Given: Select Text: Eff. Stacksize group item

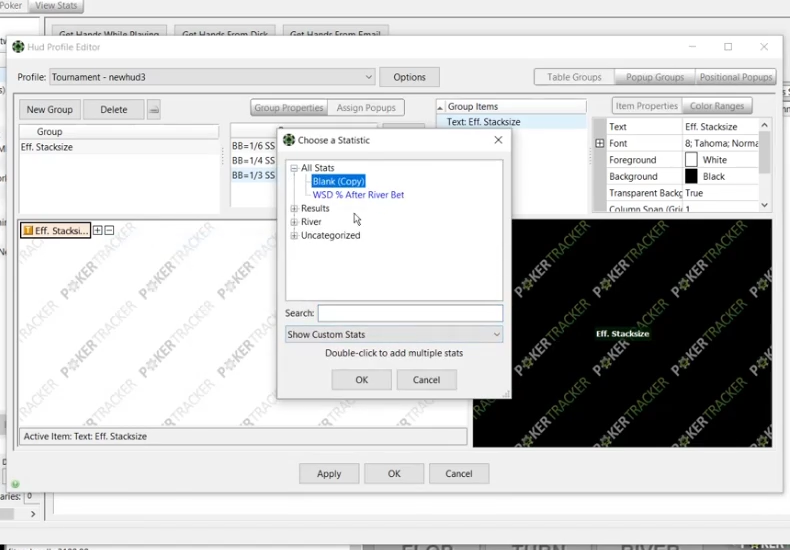Looking at the screenshot, I should [511, 122].
